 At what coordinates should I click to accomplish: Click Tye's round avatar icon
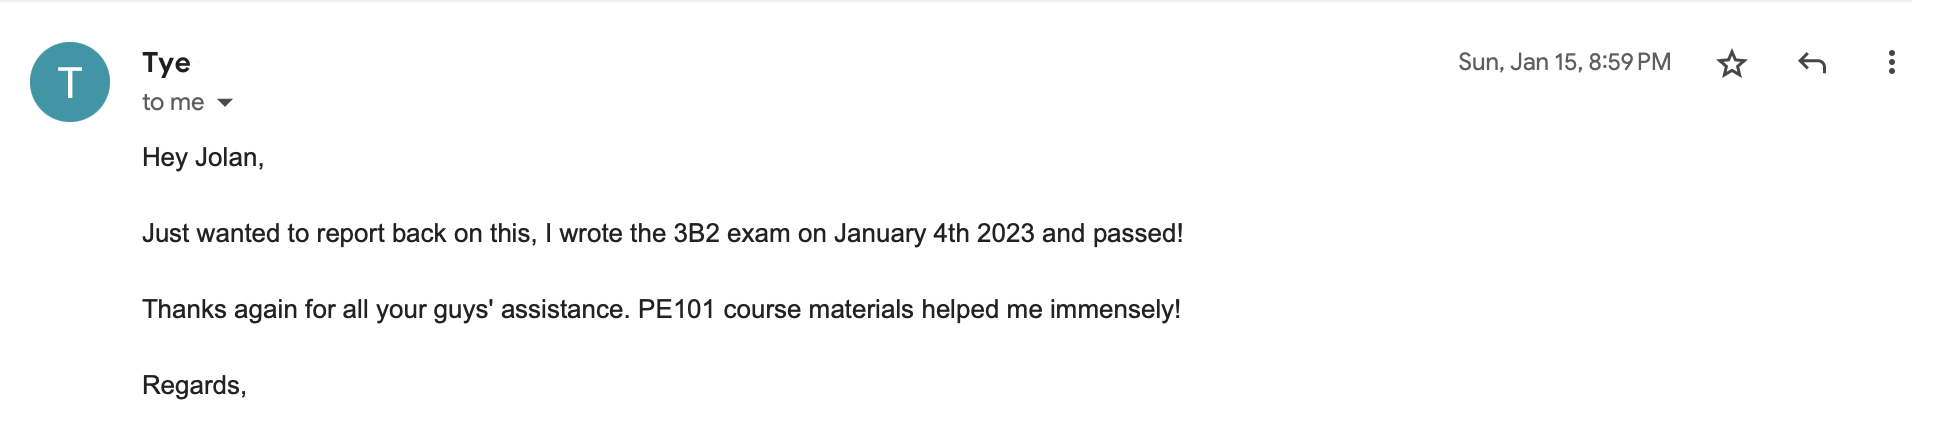point(70,82)
